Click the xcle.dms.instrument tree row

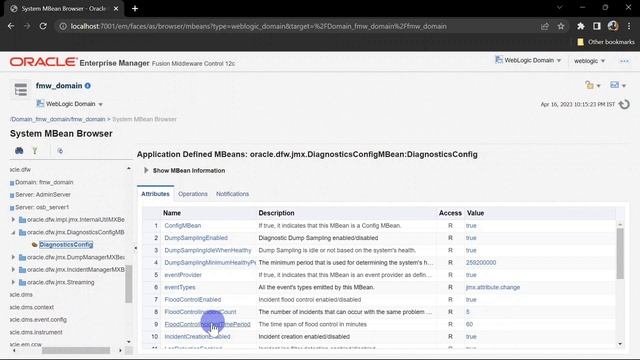click(36, 332)
